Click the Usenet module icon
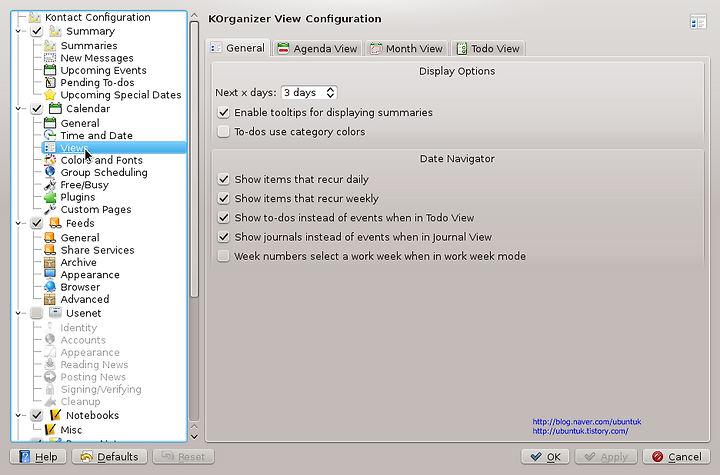The width and height of the screenshot is (720, 475). pos(55,313)
